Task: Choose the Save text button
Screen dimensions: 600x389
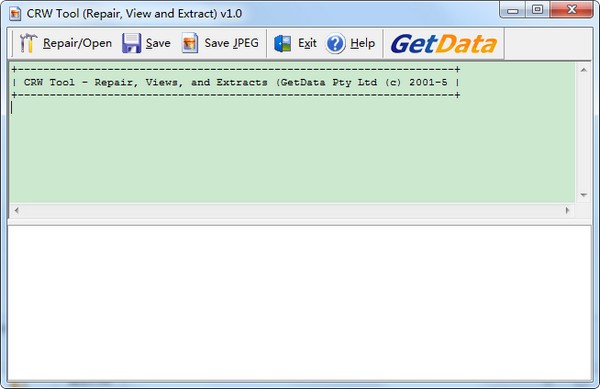Action: point(158,43)
